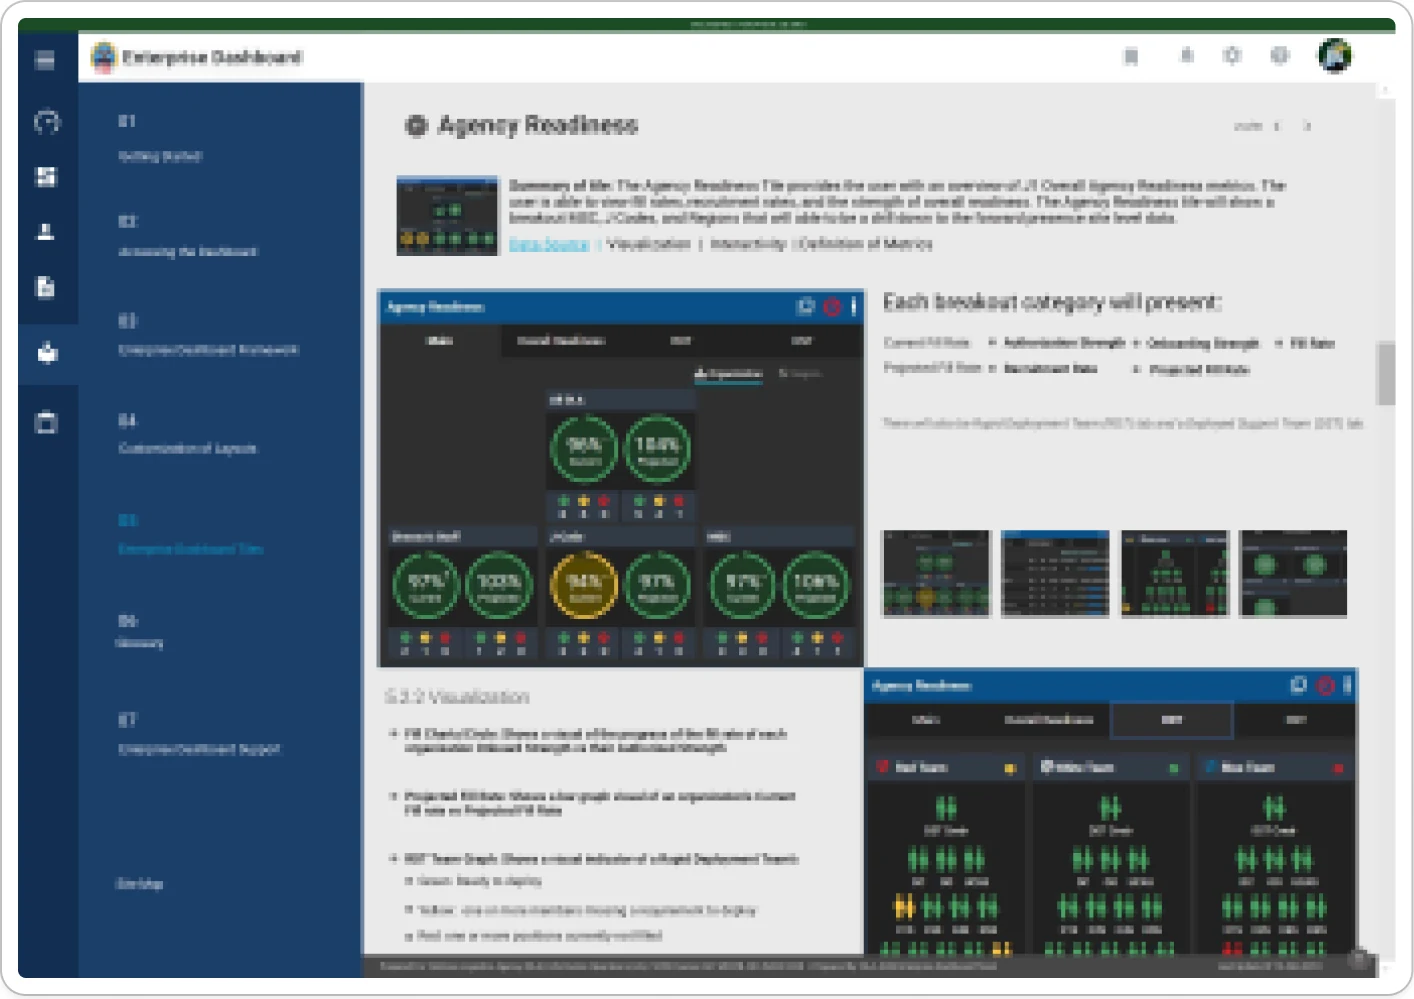
Task: Open the kebab menu on the lower Agency Readiness tile
Action: click(1347, 685)
